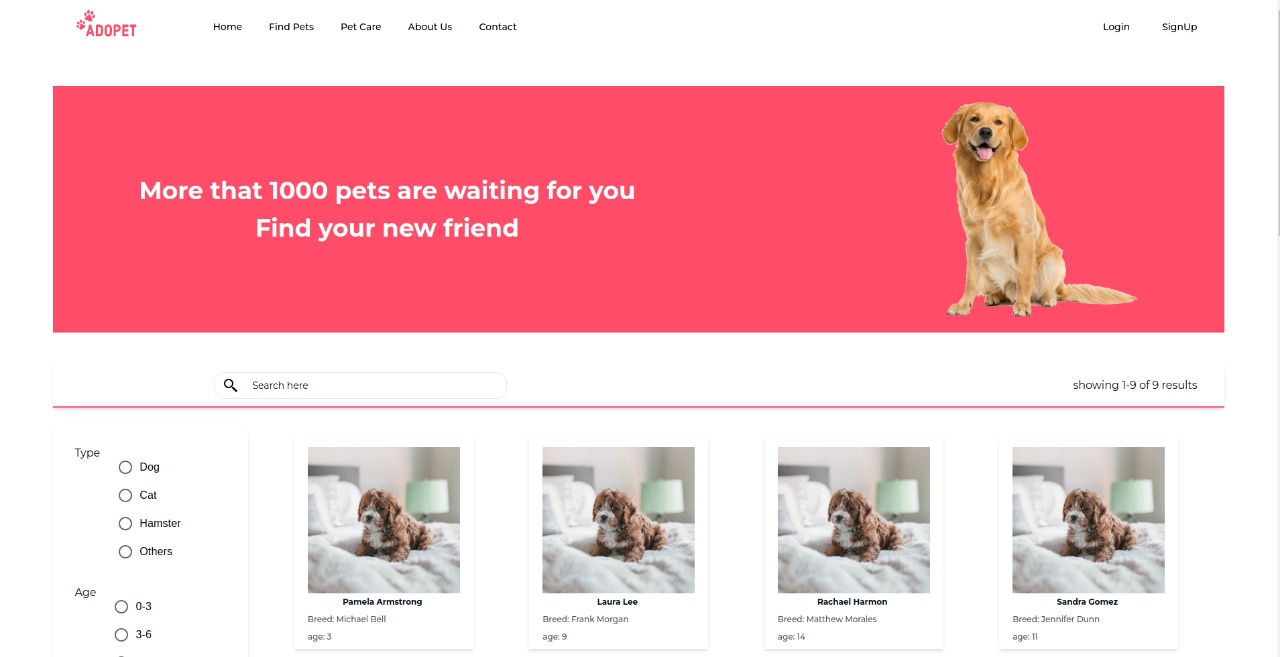Go to the Find Pets page
1280x657 pixels.
point(291,27)
